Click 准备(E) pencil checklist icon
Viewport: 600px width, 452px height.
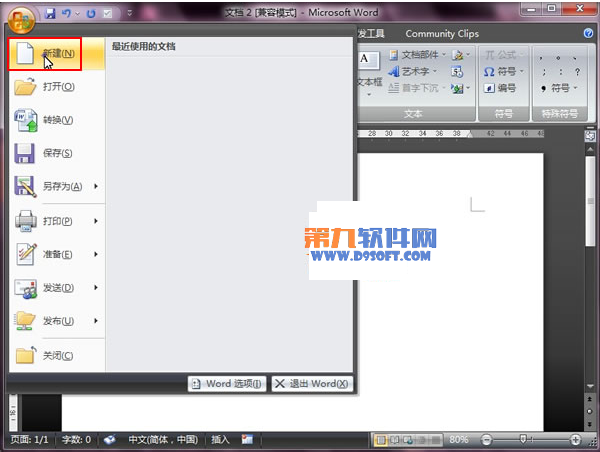click(x=26, y=254)
